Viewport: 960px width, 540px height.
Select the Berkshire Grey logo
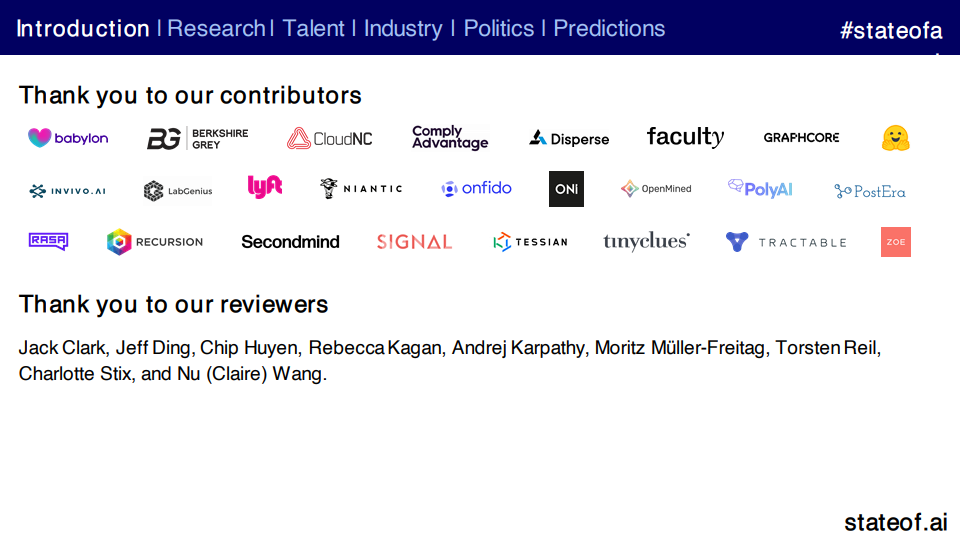[197, 138]
